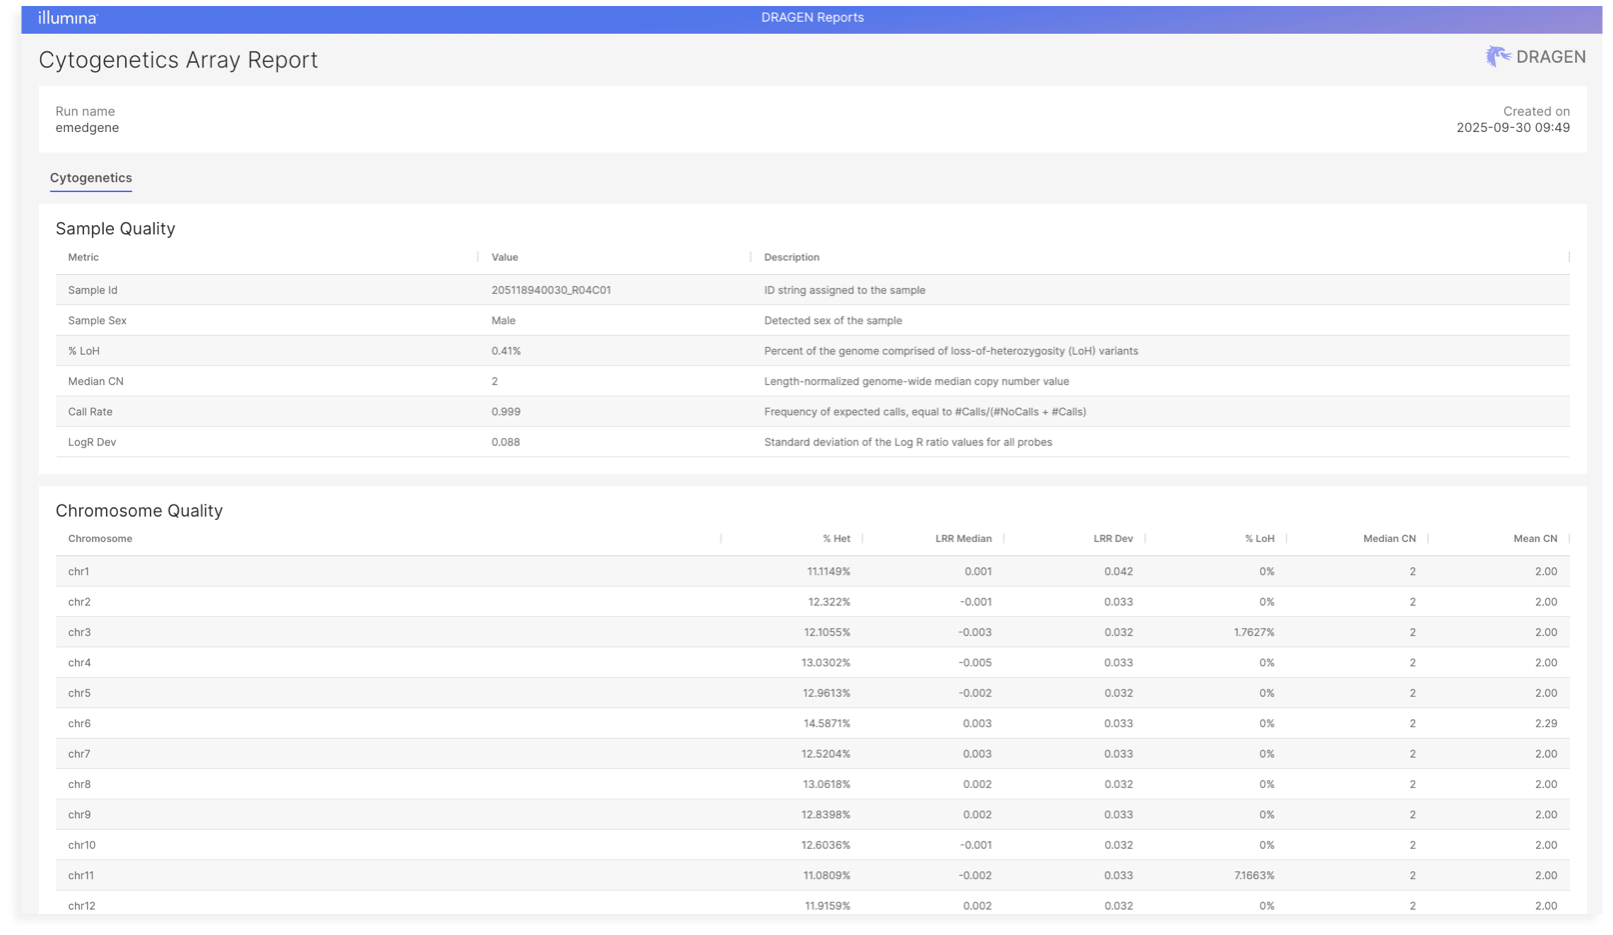Image resolution: width=1613 pixels, height=935 pixels.
Task: Click the Illumina logo in the header
Action: tap(67, 18)
